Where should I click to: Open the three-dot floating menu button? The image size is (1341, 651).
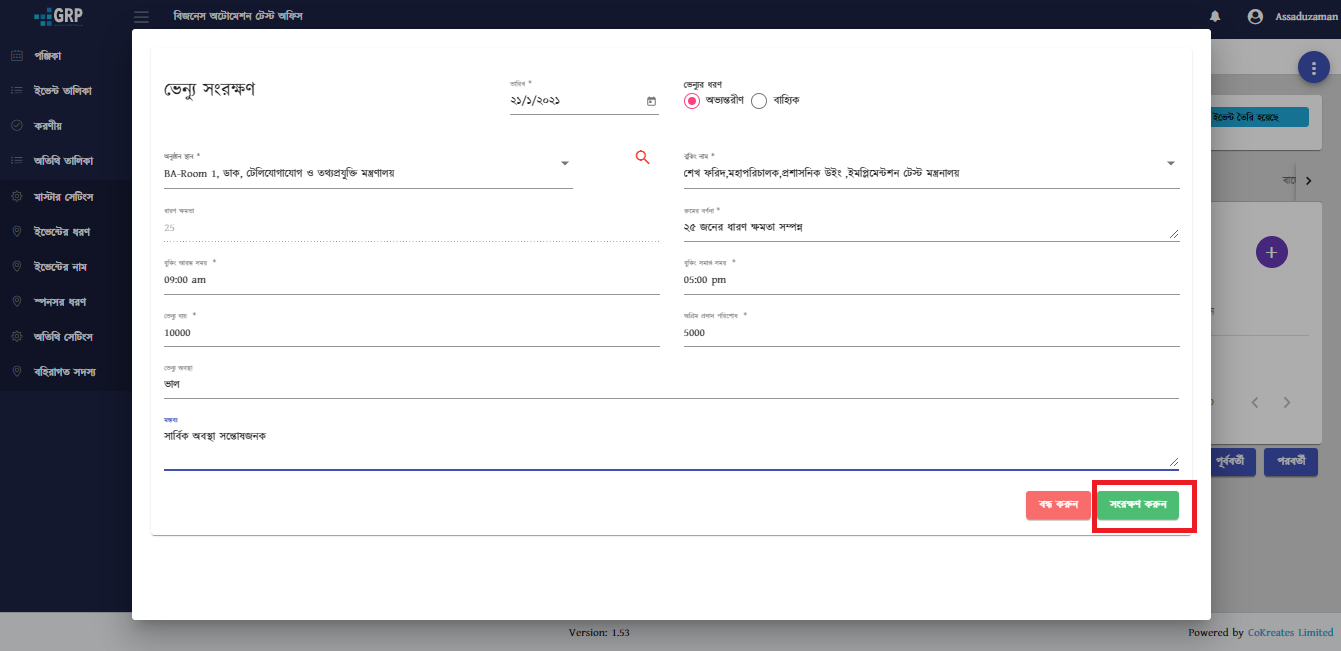point(1313,67)
